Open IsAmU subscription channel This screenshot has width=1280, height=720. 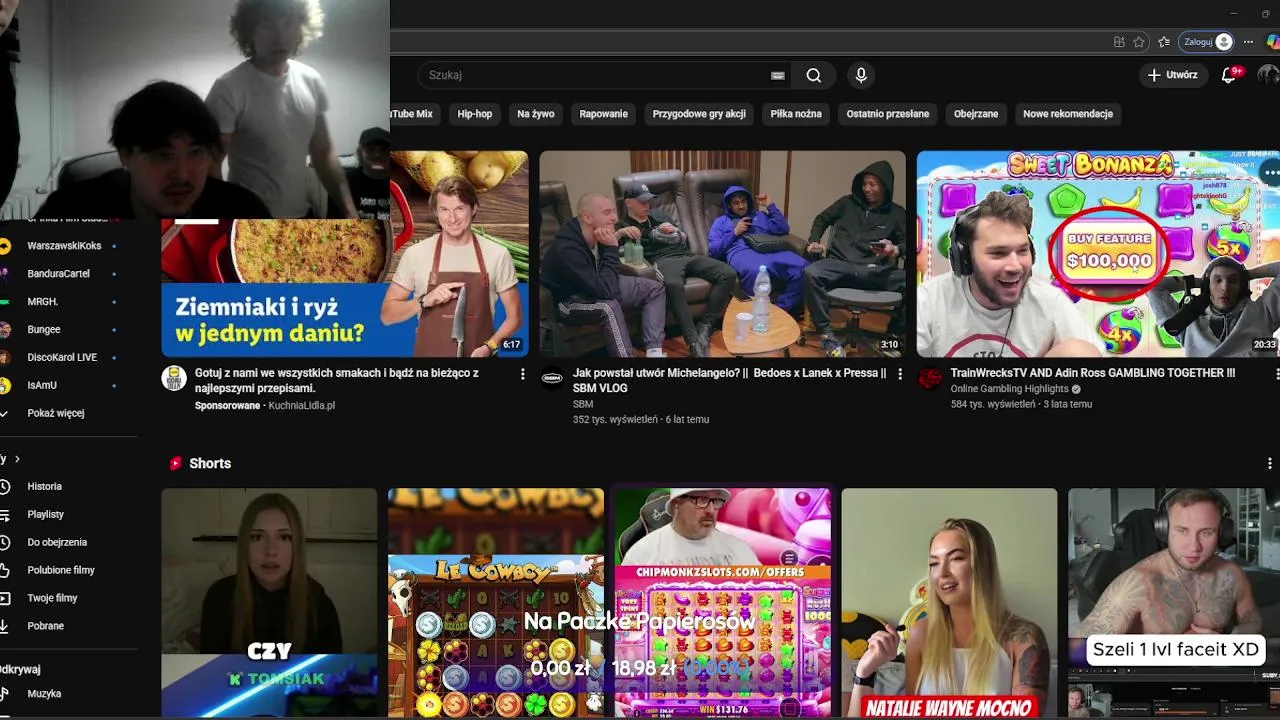42,386
